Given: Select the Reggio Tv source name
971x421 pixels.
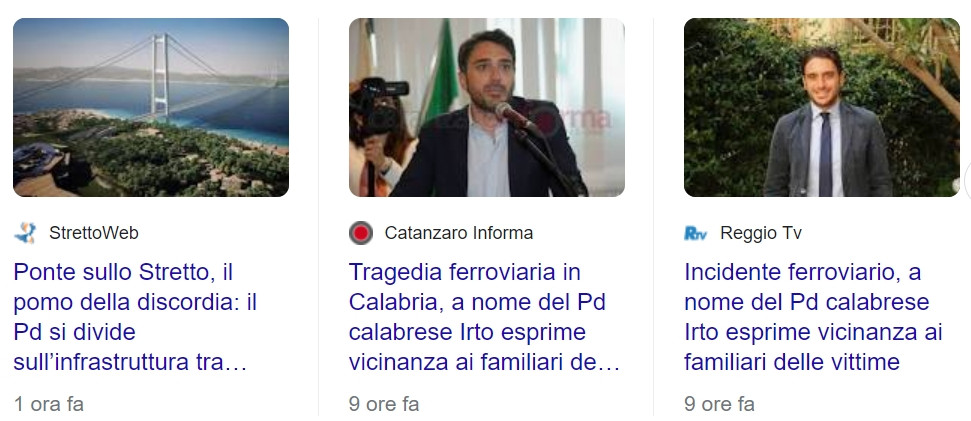Looking at the screenshot, I should click(761, 233).
